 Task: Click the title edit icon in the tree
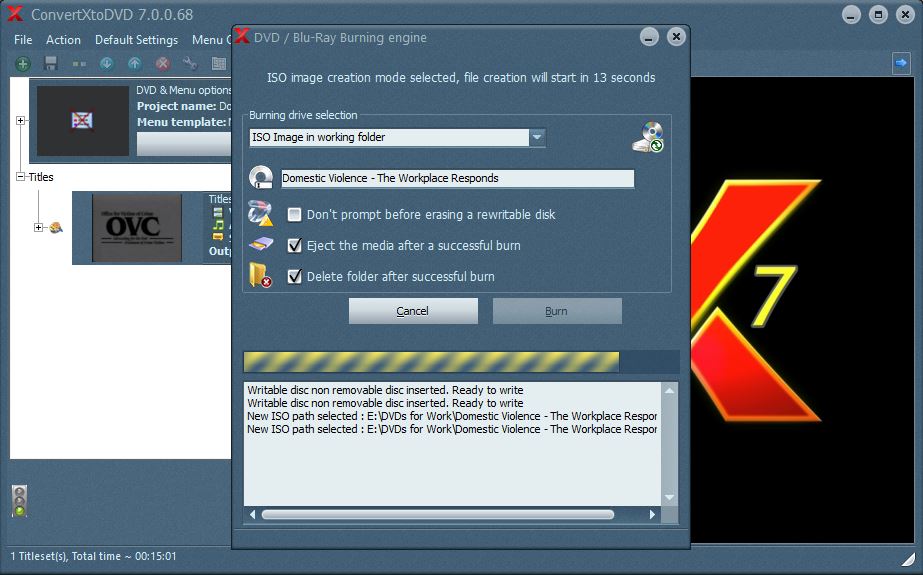[56, 227]
